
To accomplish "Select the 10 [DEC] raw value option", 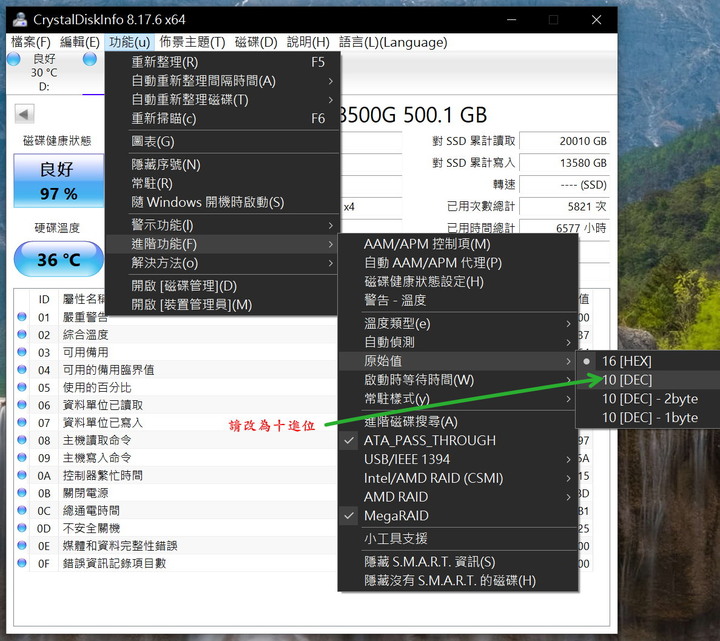I will pyautogui.click(x=647, y=380).
